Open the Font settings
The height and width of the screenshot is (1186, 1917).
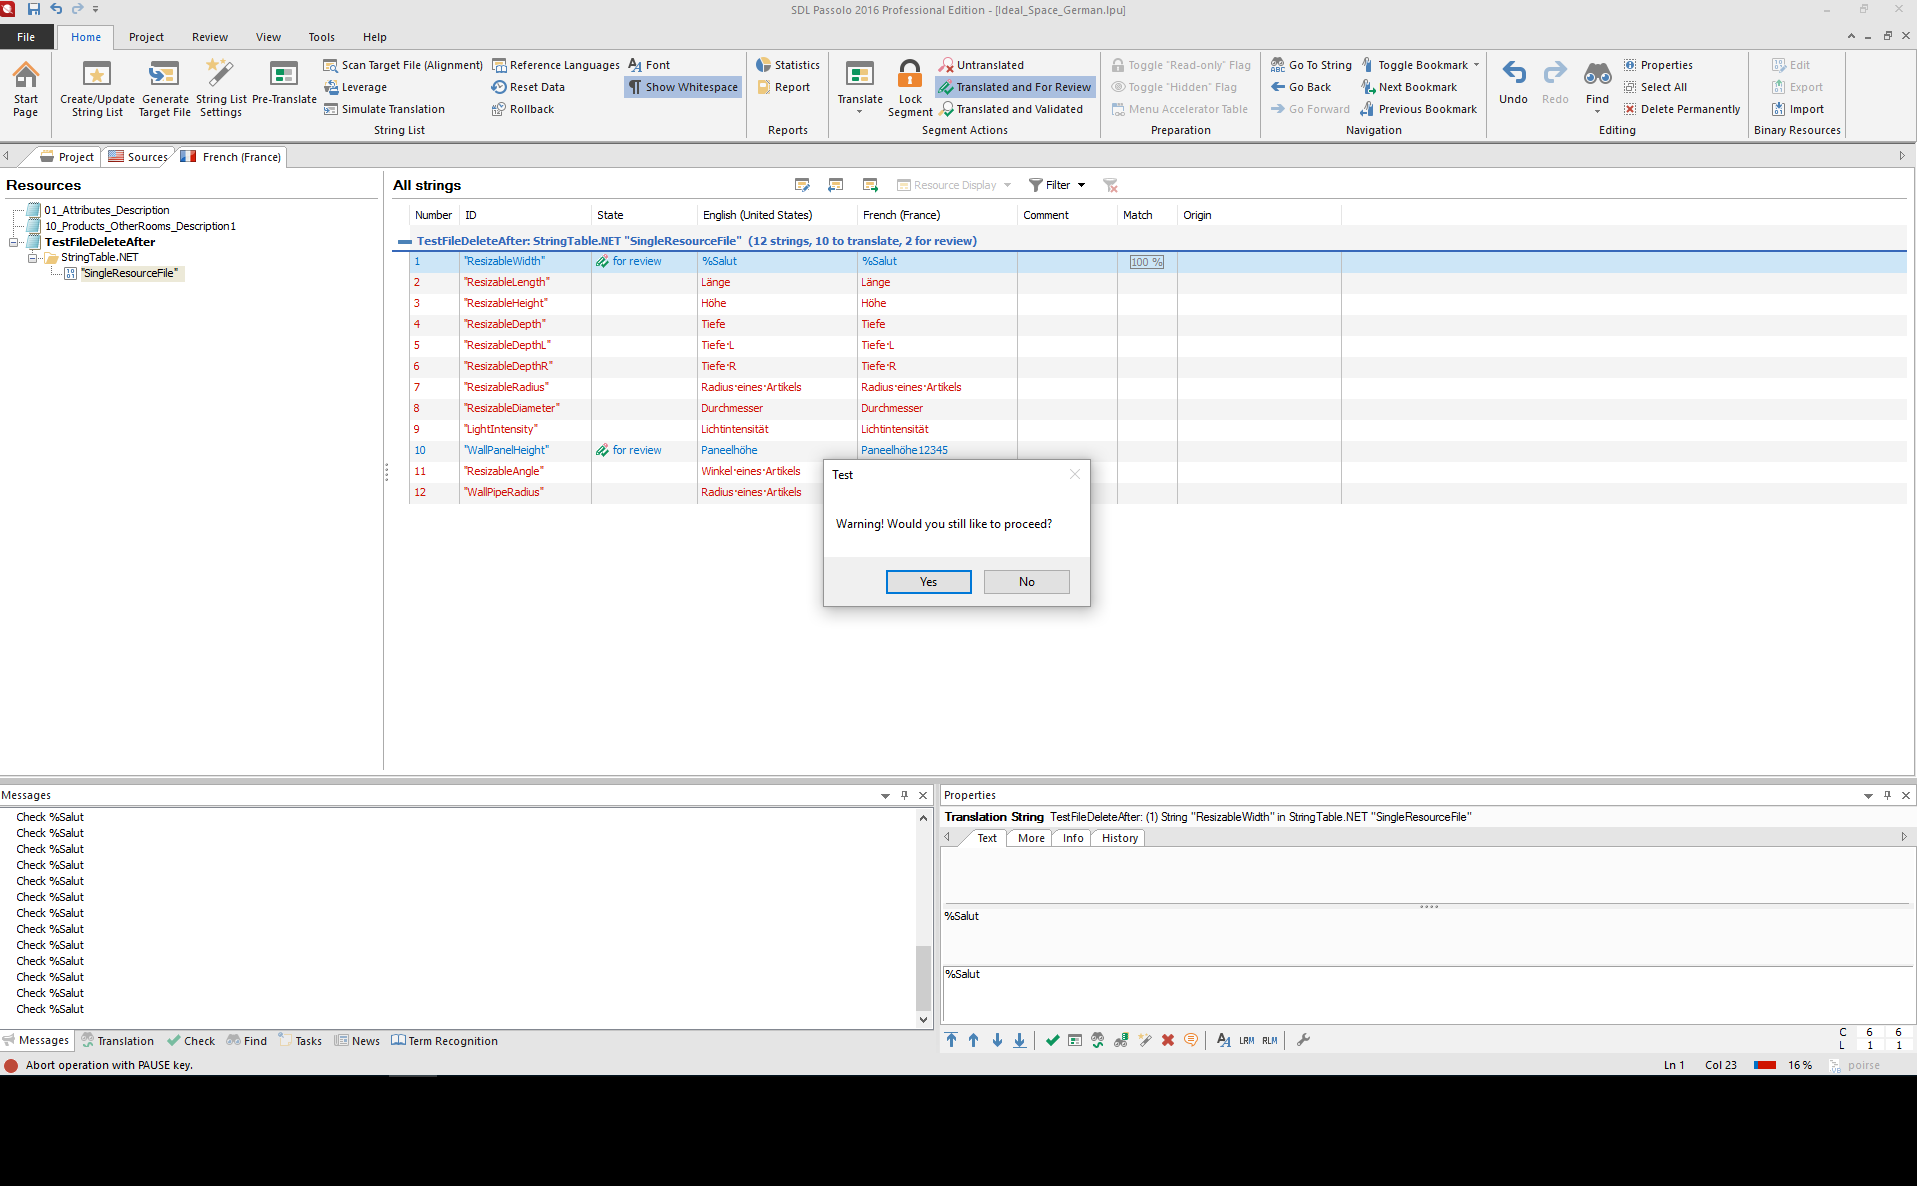point(649,65)
